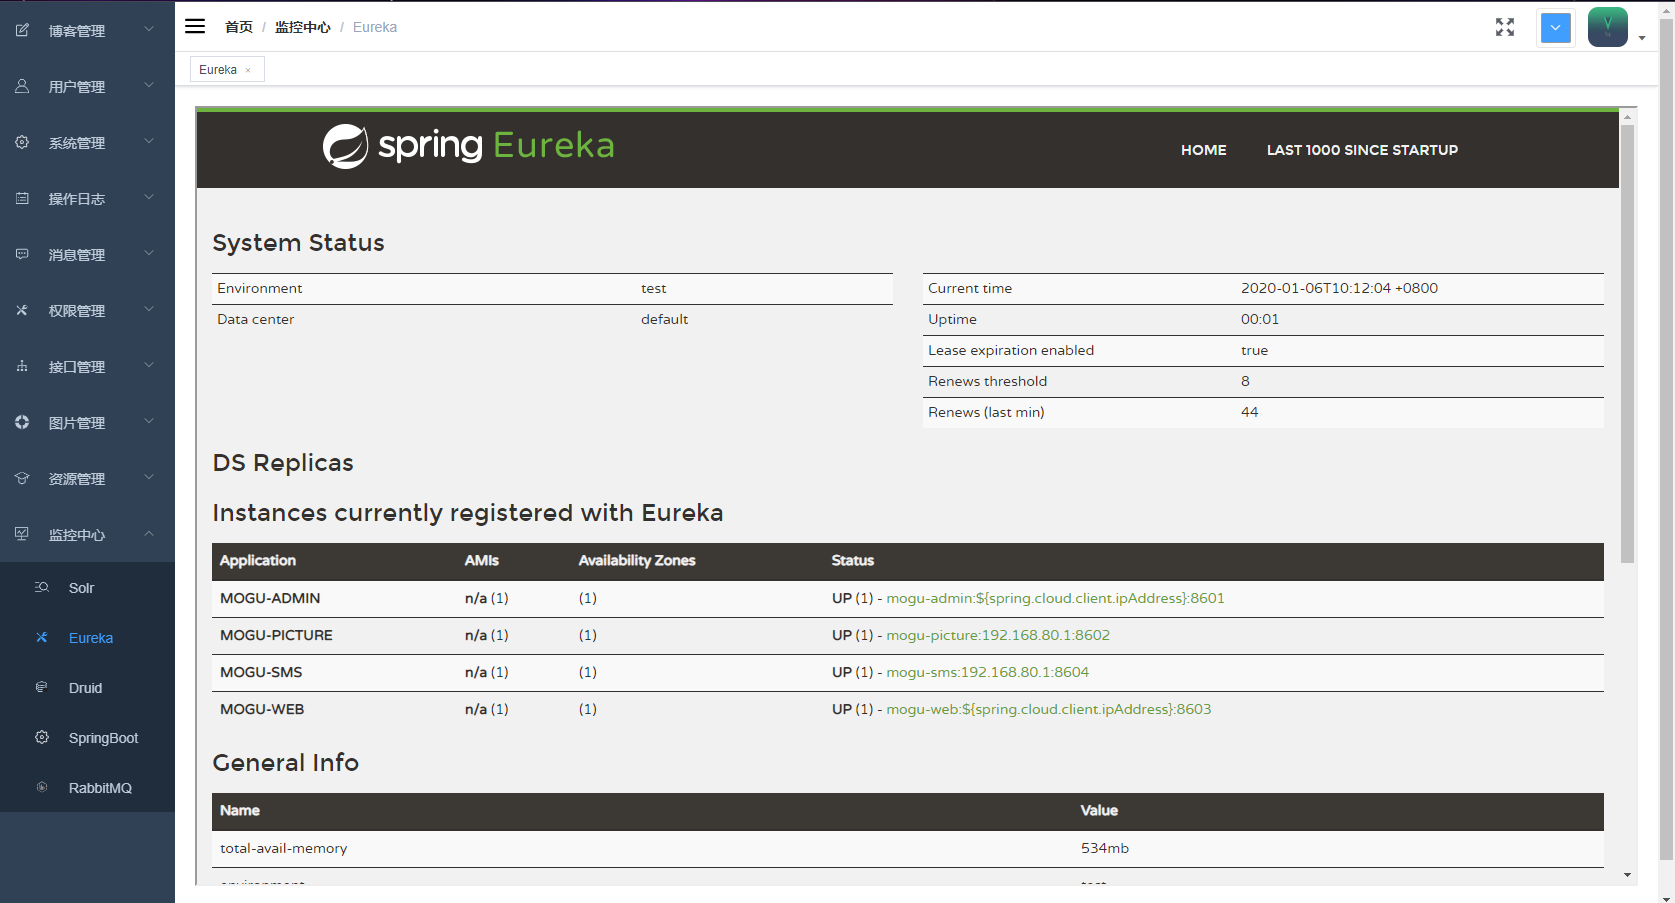This screenshot has height=903, width=1675.
Task: Toggle sidebar with hamburger icon
Action: 195,27
